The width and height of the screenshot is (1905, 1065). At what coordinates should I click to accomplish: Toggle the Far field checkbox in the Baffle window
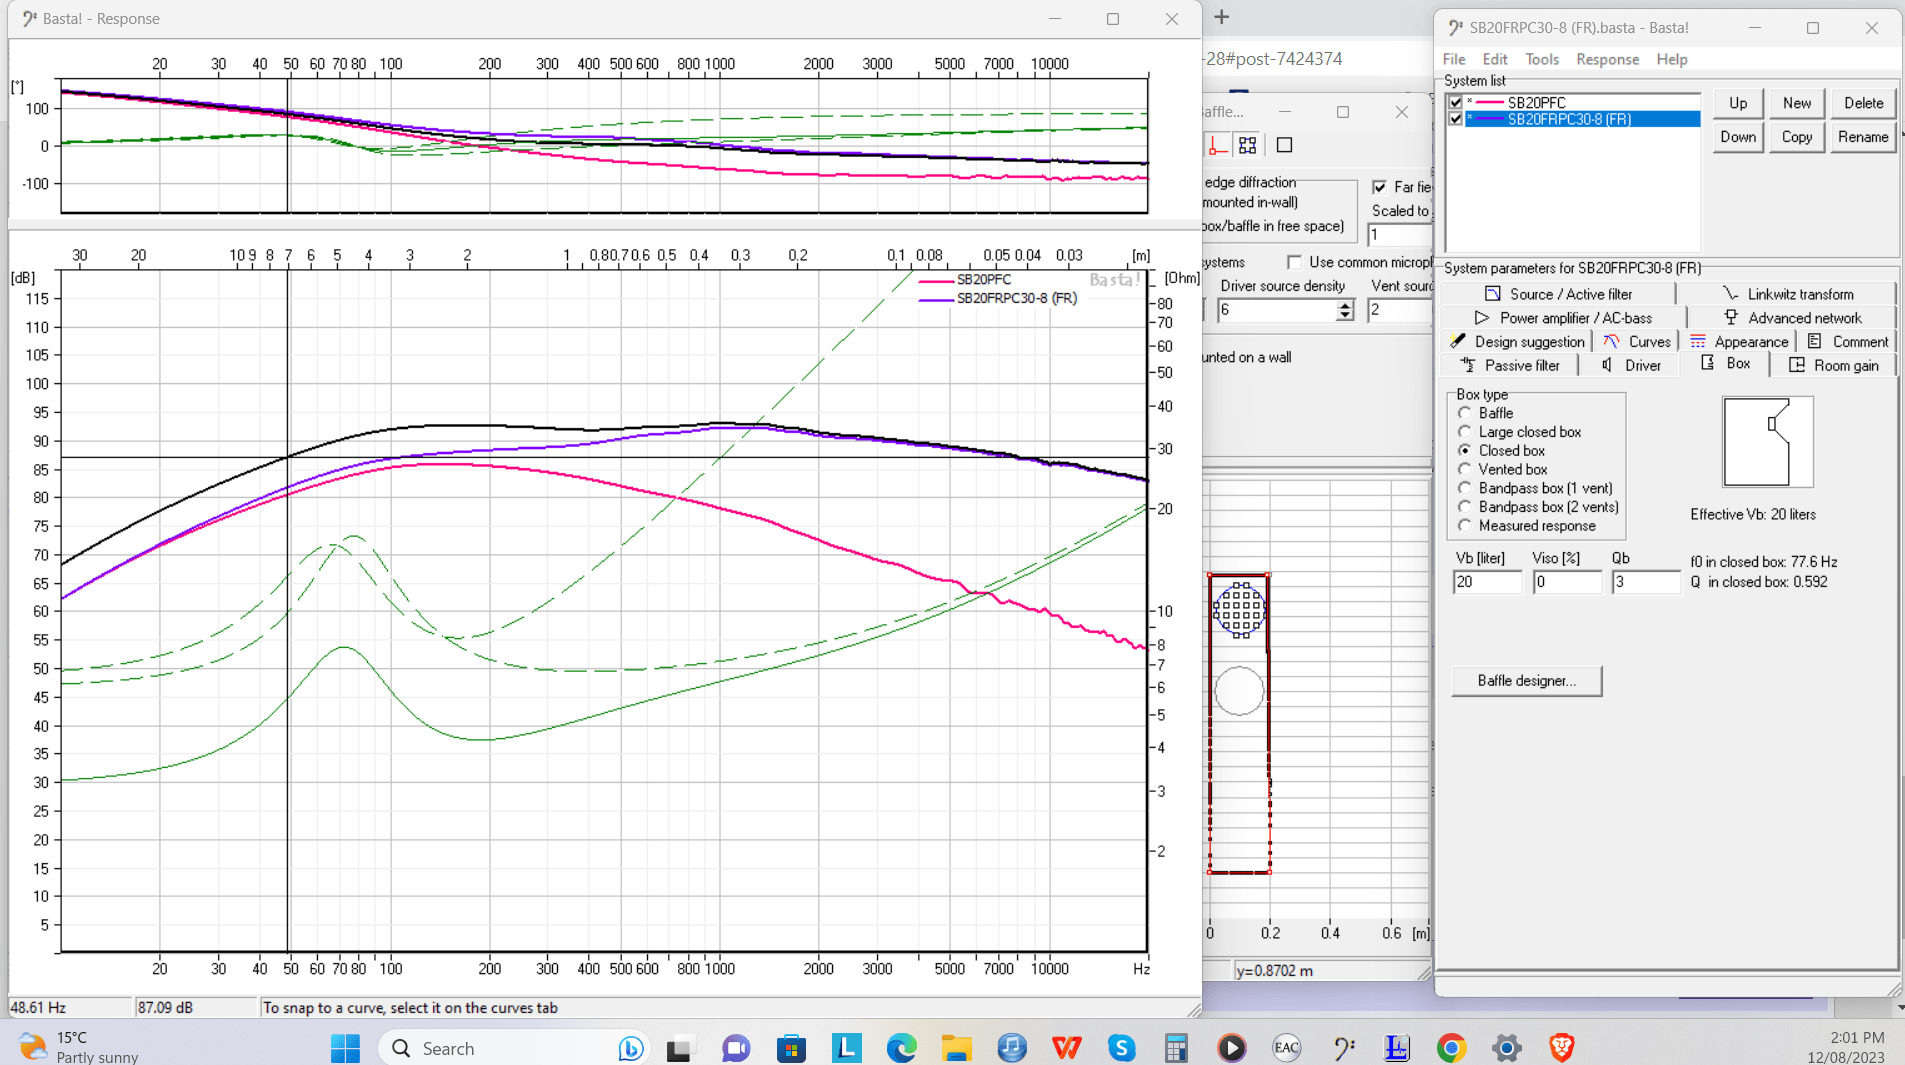coord(1380,187)
